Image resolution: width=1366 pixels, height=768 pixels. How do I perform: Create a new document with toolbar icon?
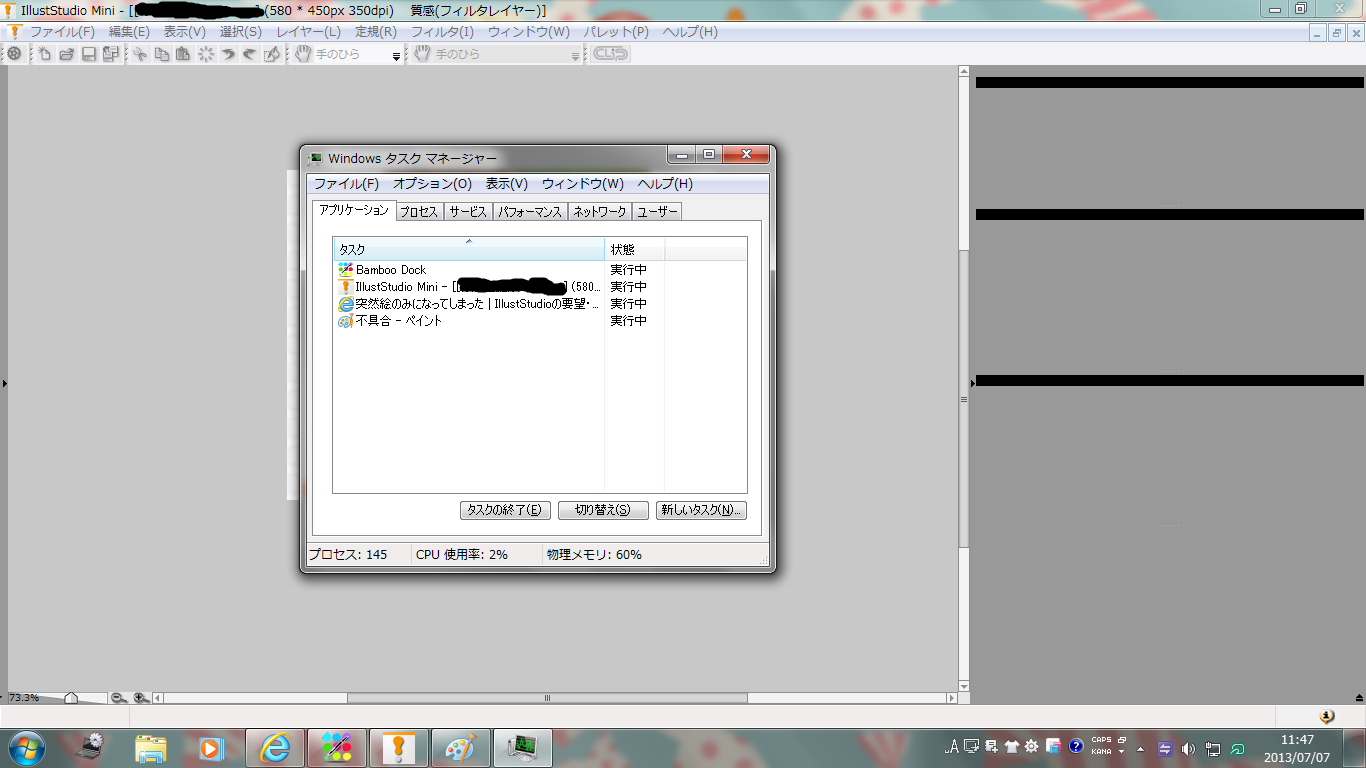click(45, 54)
